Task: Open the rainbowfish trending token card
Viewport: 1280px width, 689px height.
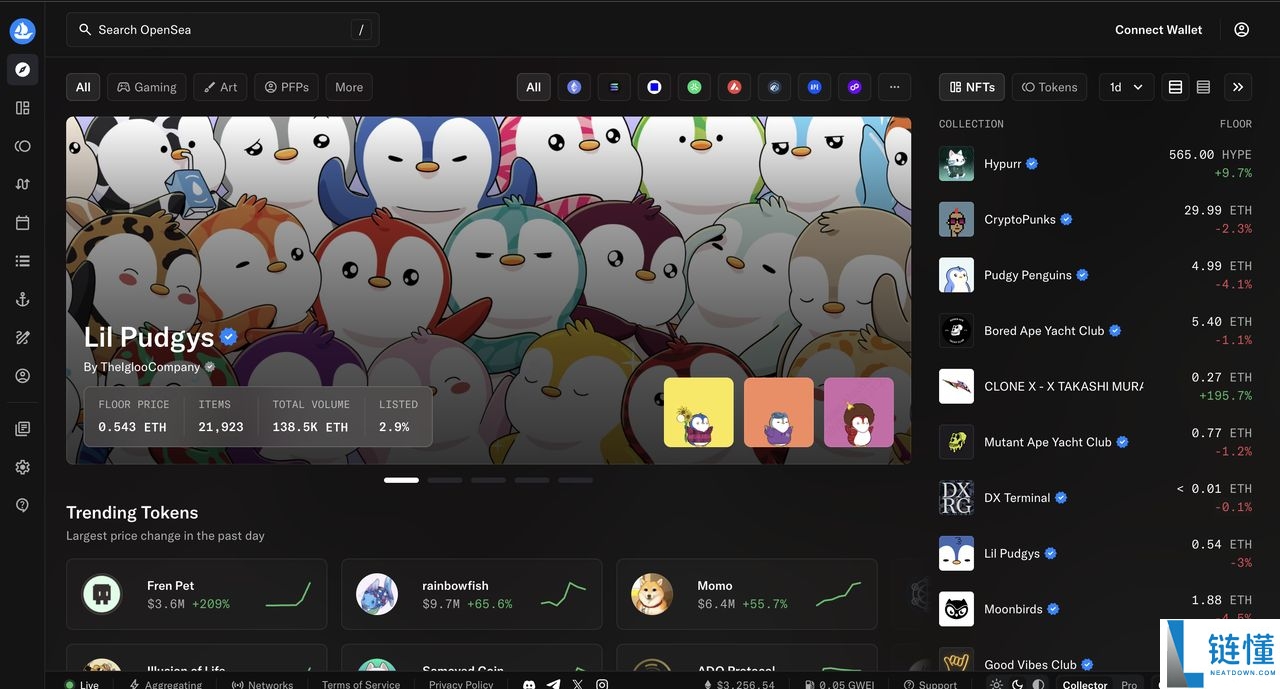Action: pyautogui.click(x=471, y=594)
